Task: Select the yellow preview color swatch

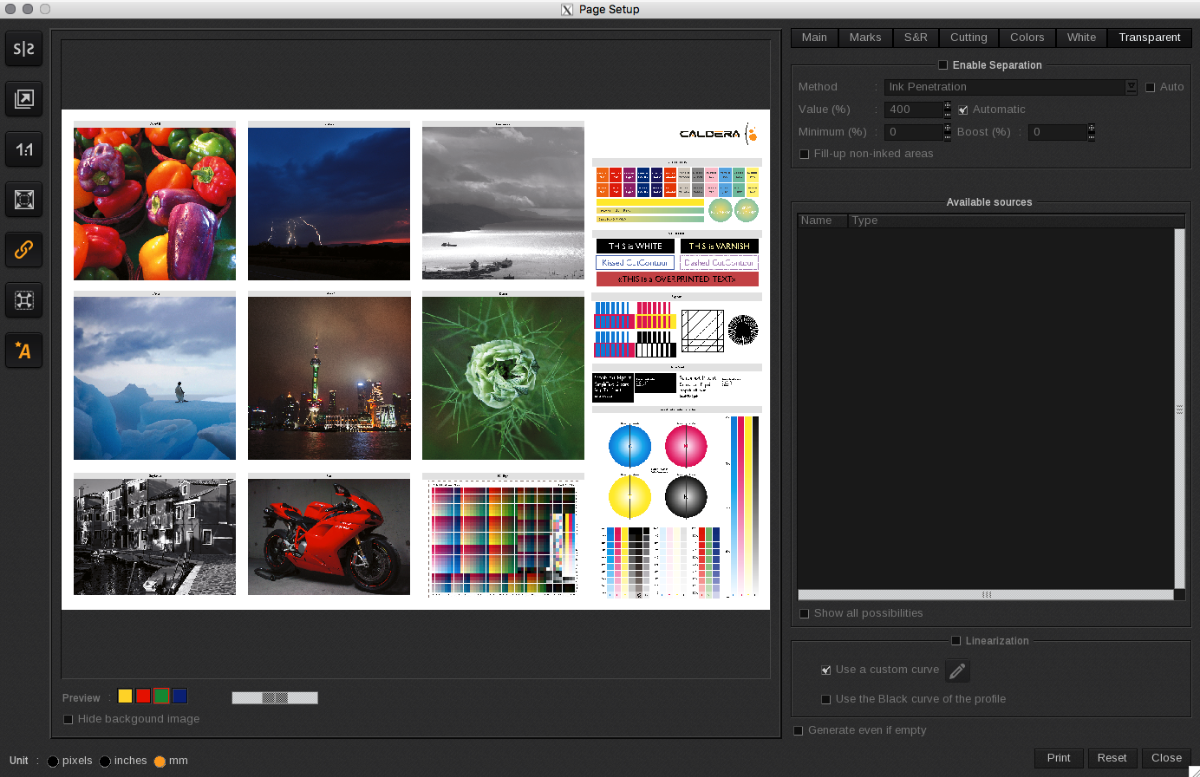Action: point(125,696)
